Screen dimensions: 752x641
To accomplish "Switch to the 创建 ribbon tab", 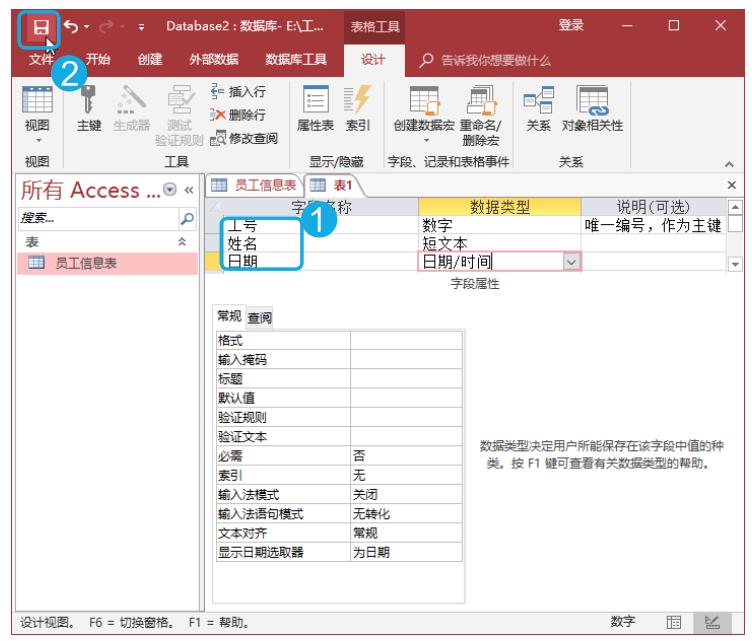I will [x=150, y=59].
